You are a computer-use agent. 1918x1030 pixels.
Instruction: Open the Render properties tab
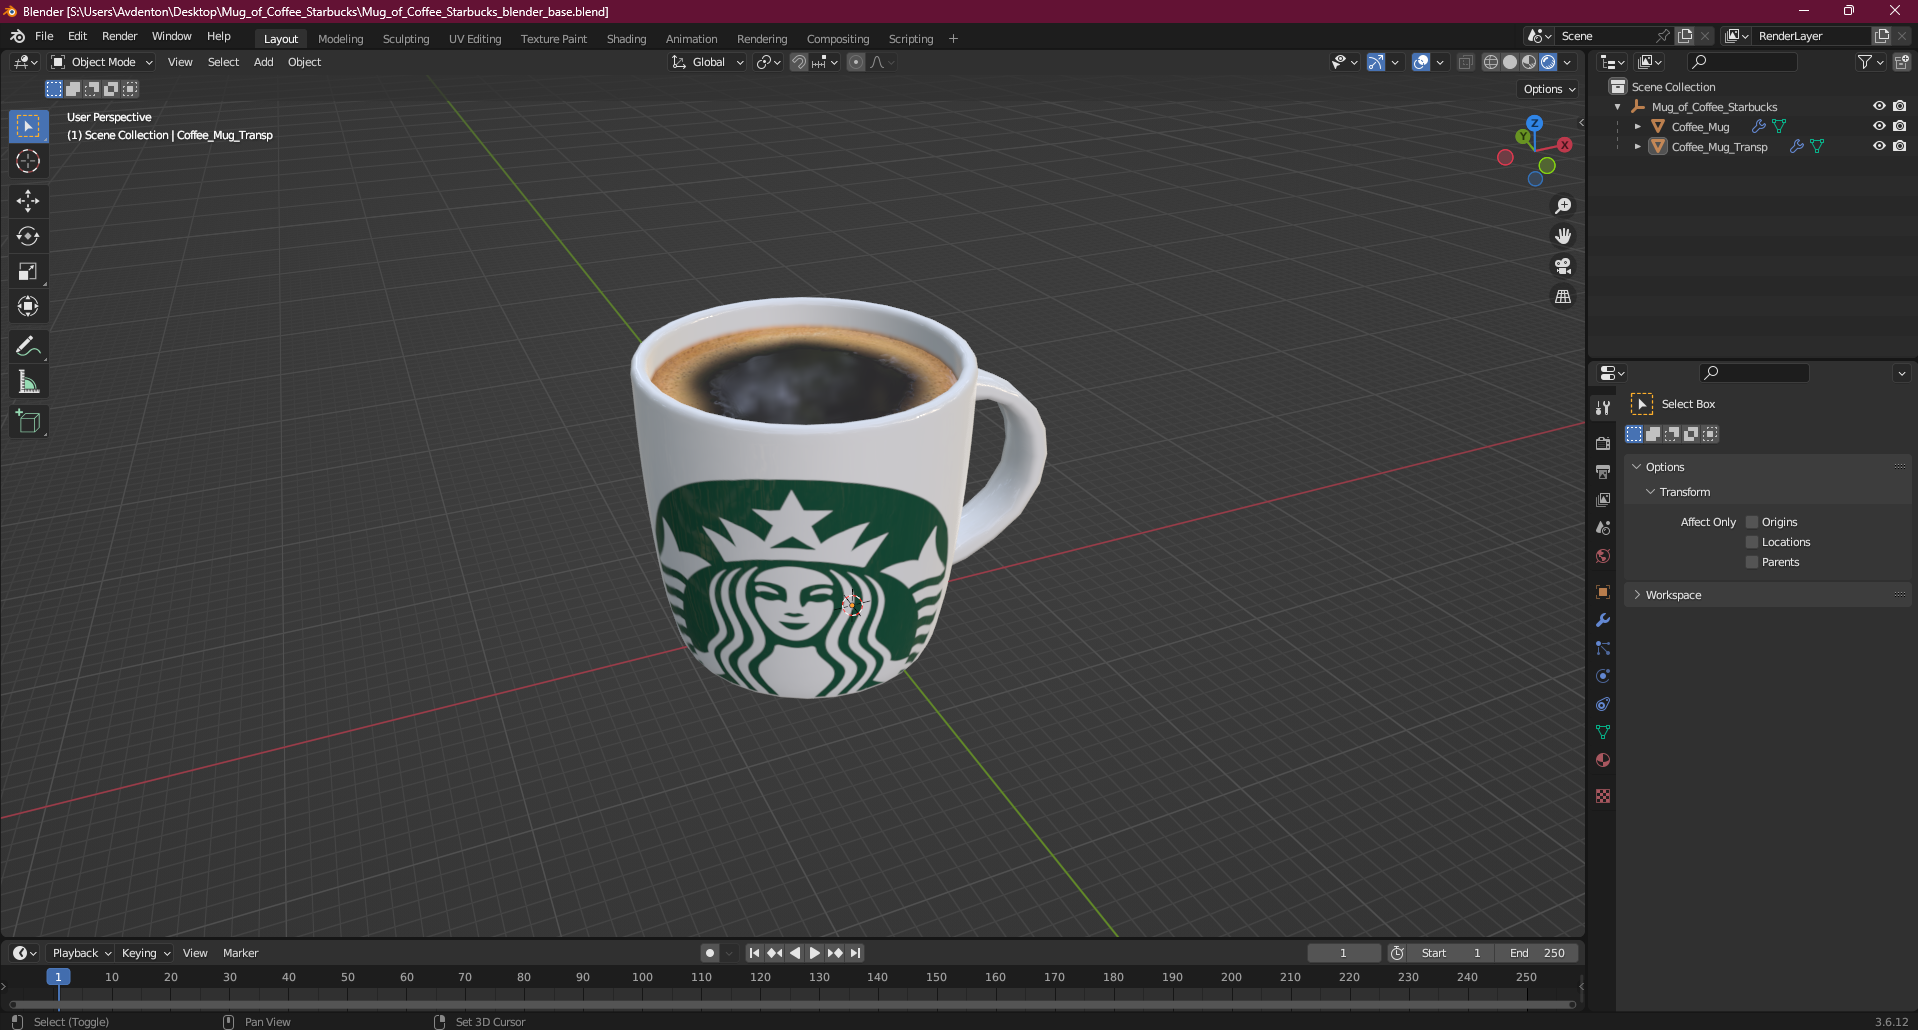coord(1603,443)
